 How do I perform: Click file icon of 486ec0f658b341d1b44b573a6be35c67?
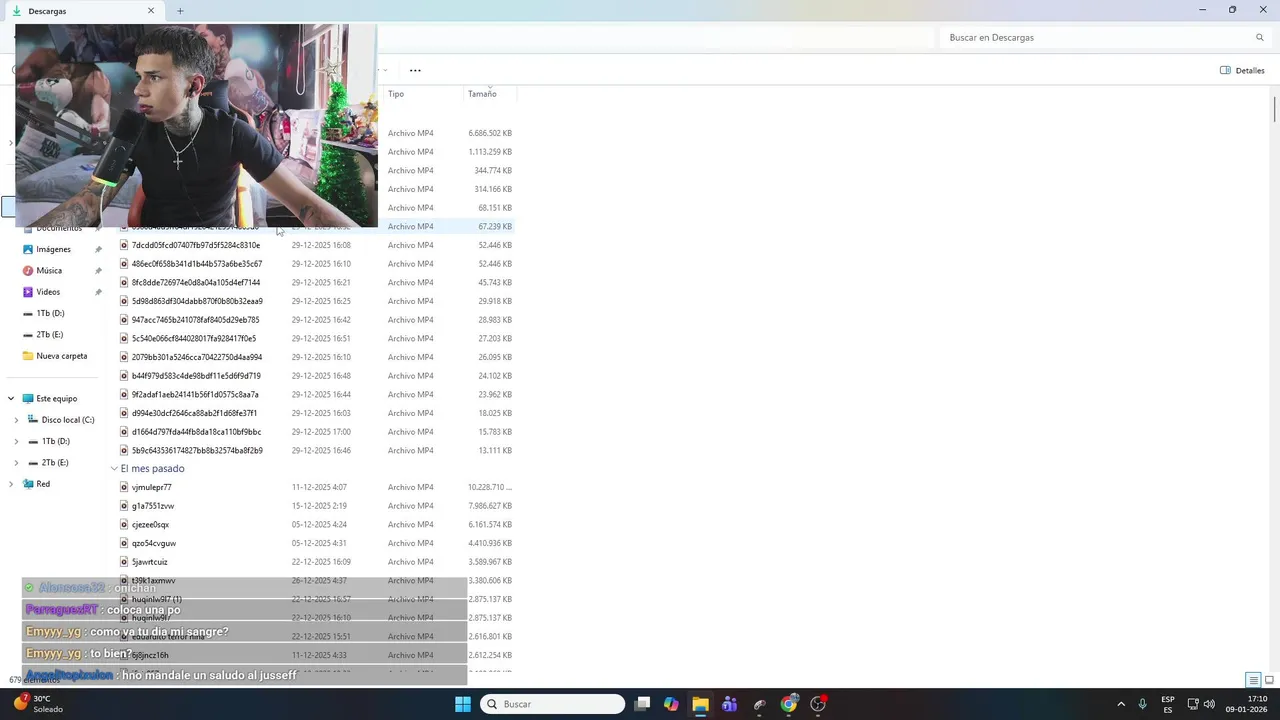pyautogui.click(x=124, y=264)
